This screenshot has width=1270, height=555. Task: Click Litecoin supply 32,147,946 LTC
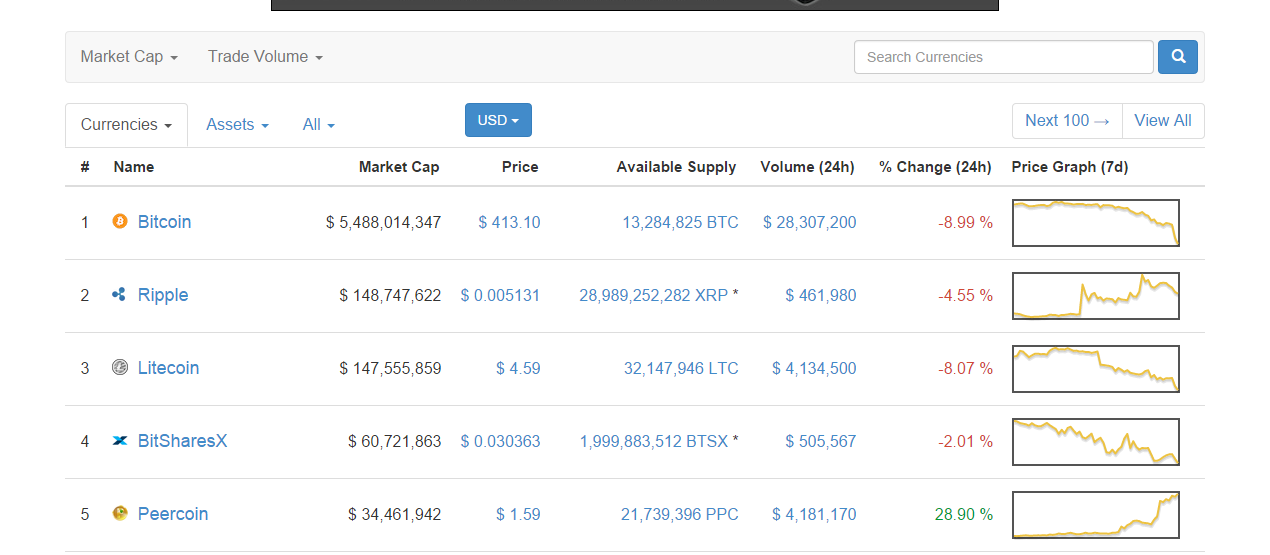(681, 368)
